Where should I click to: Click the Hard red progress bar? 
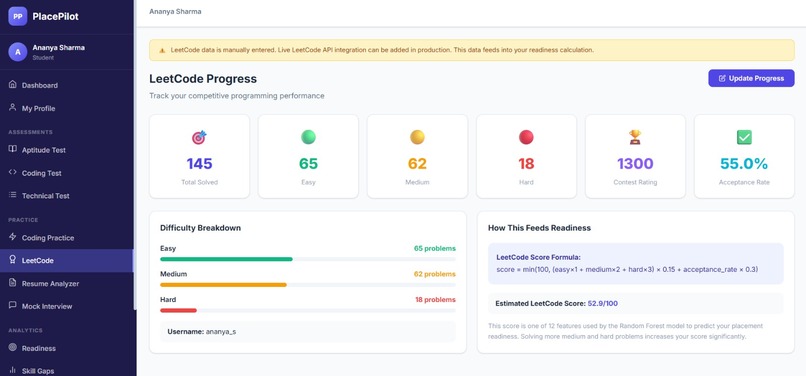[x=178, y=310]
